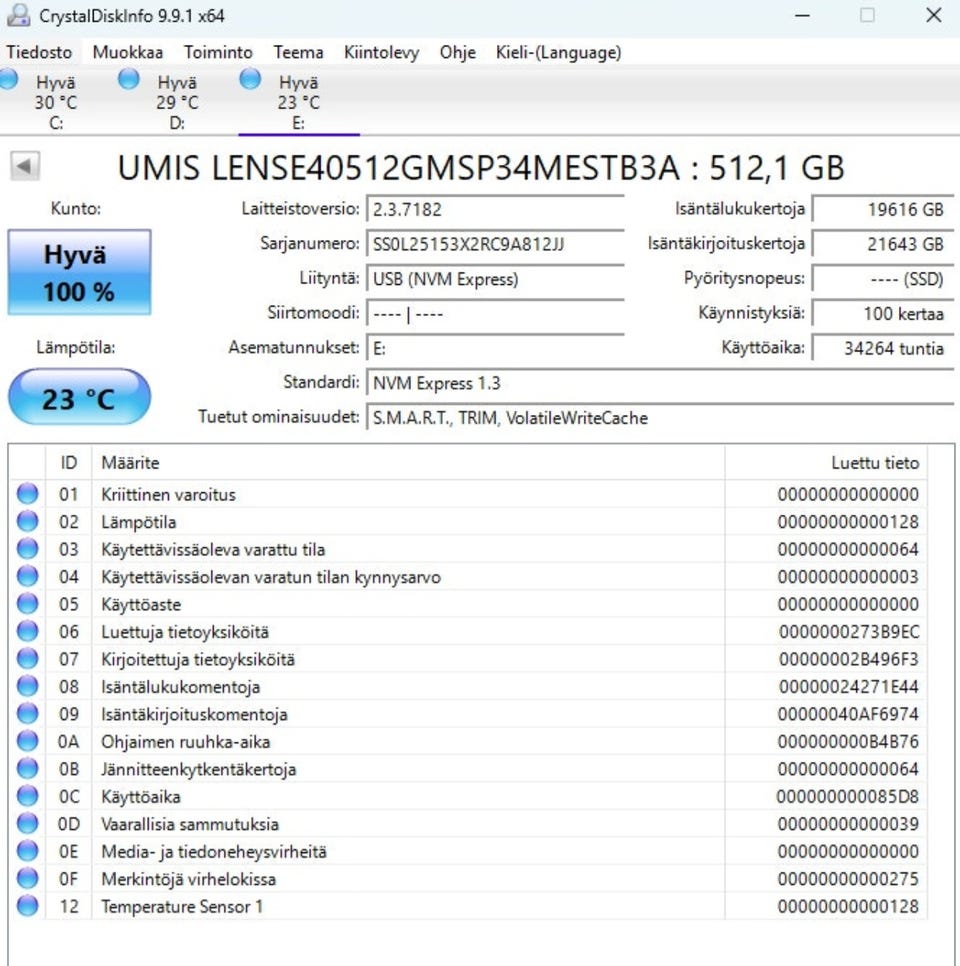Click status orb for Jännitteenkytkentäkertoja row

(27, 768)
